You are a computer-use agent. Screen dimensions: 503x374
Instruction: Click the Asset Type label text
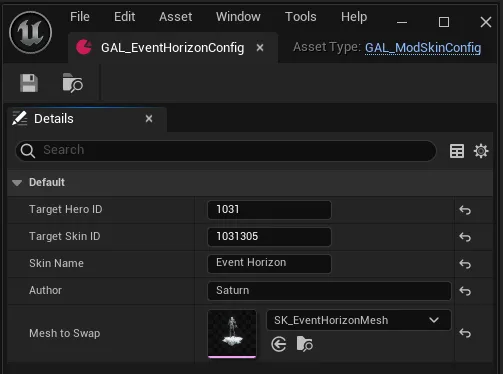(327, 47)
